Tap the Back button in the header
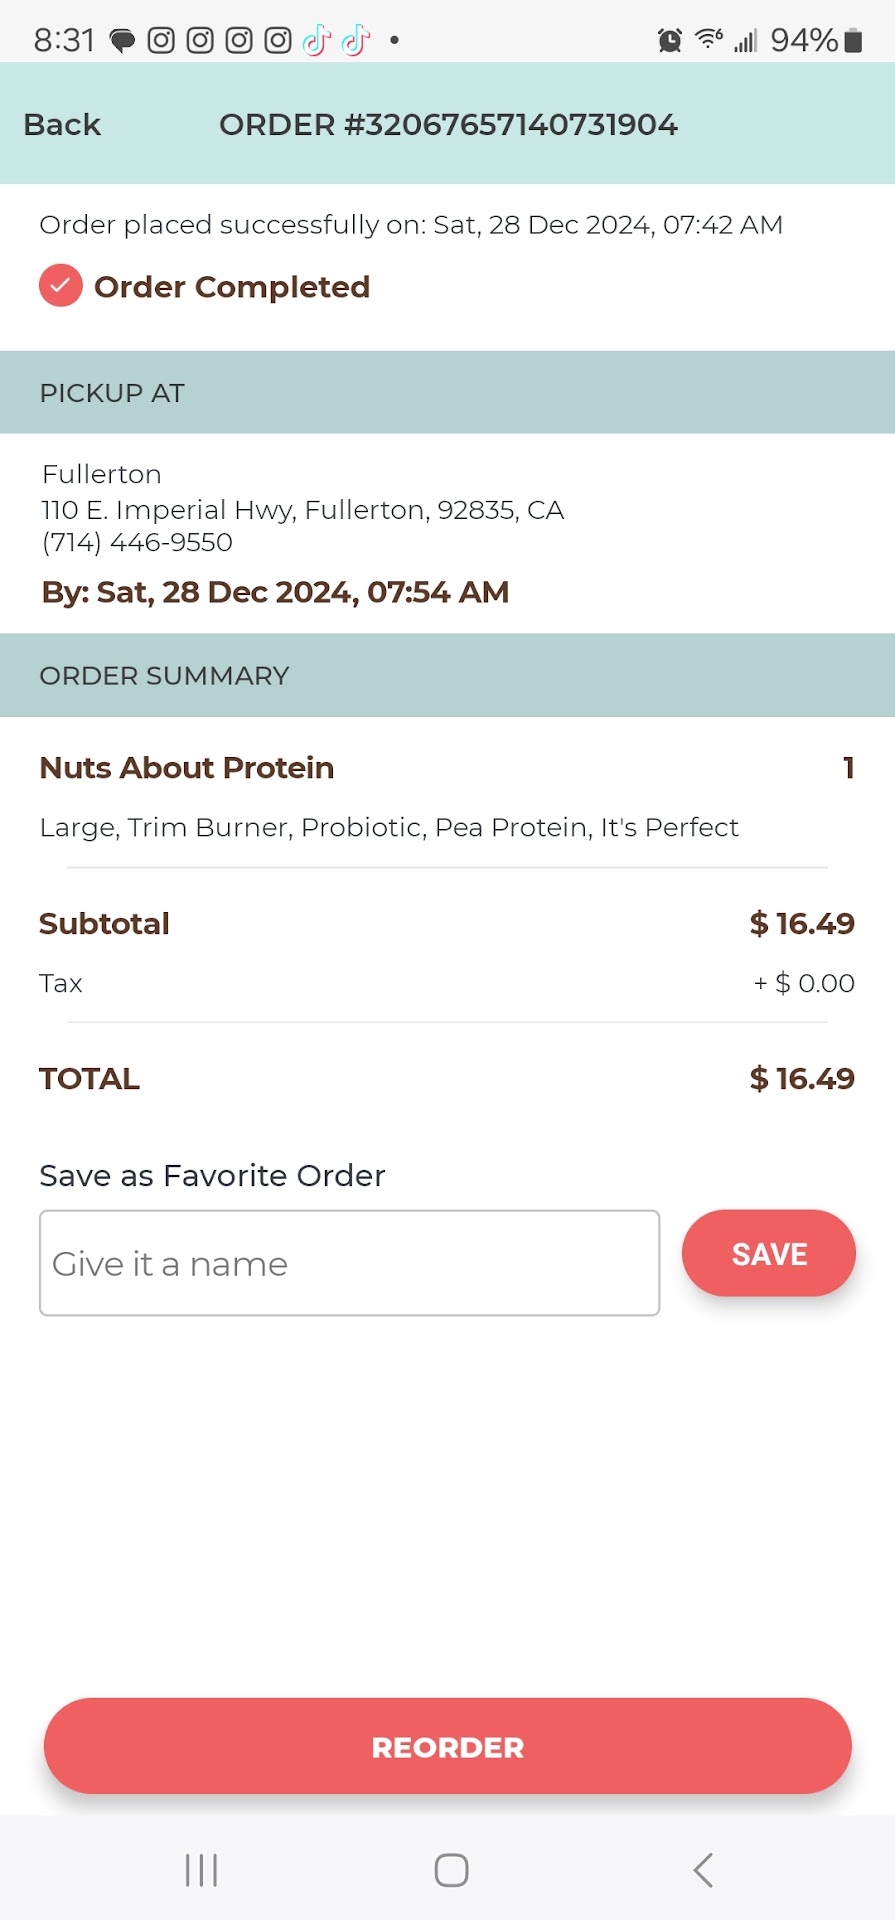The height and width of the screenshot is (1920, 895). tap(62, 125)
